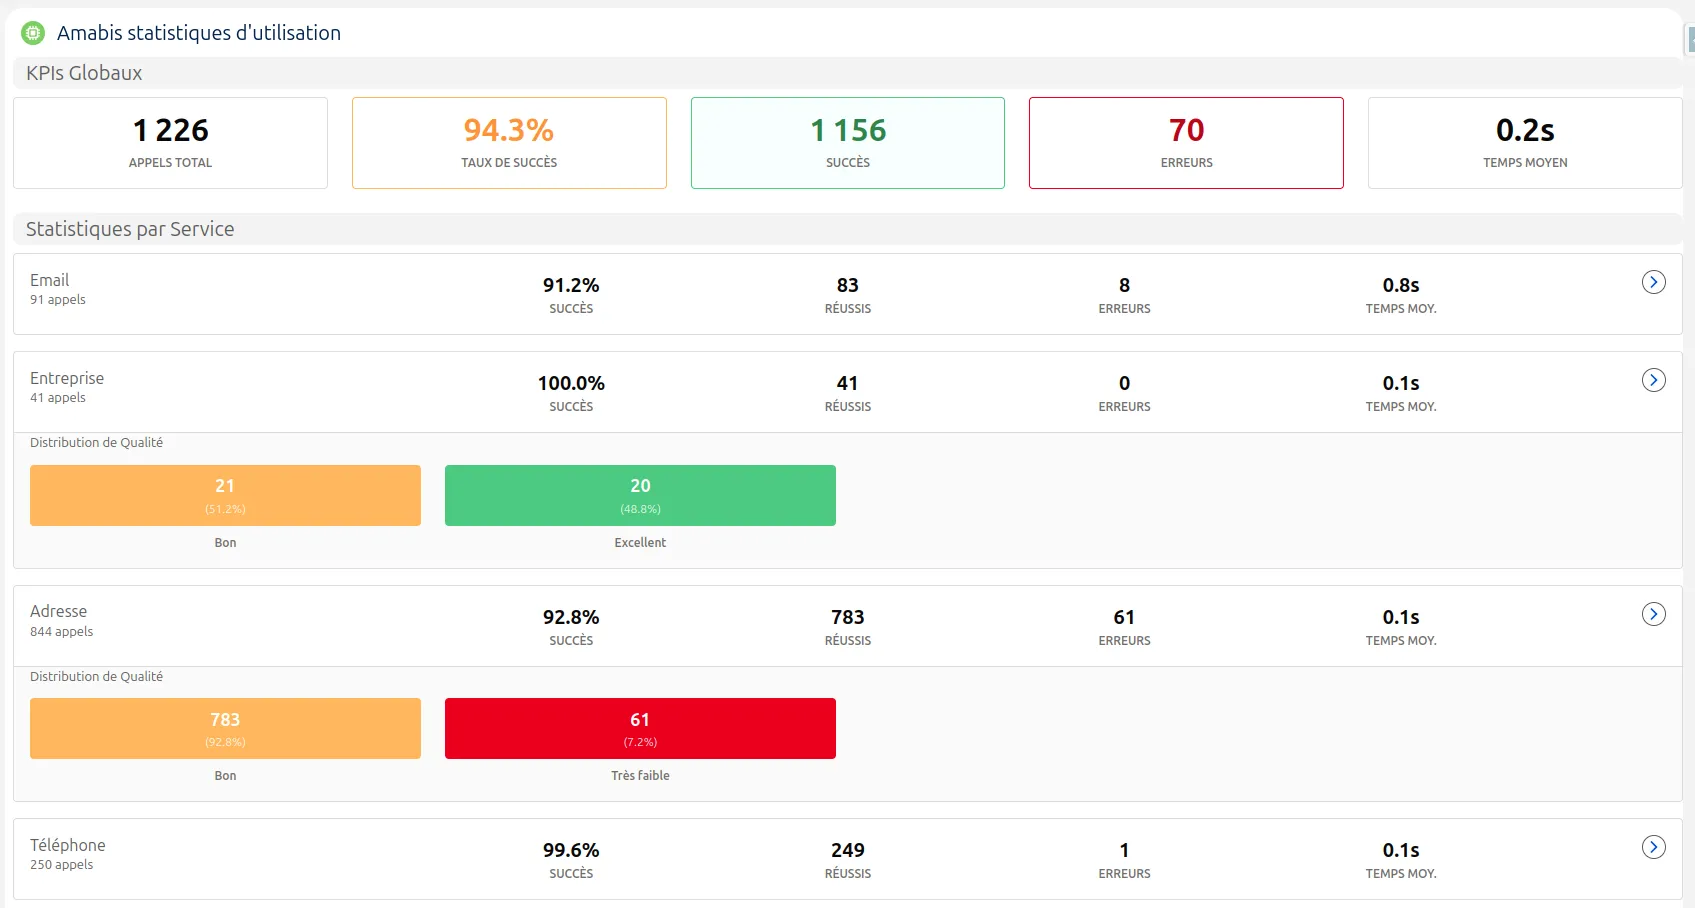Click the 0.2s Temps Moyen card
Screen dimensions: 1695x908
(1525, 143)
